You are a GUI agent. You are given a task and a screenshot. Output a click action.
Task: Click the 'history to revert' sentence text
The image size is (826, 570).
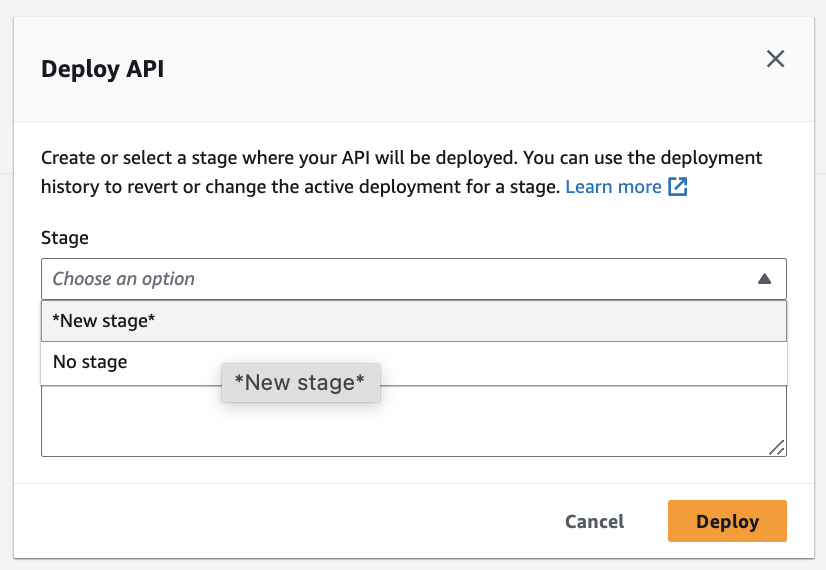(x=150, y=187)
